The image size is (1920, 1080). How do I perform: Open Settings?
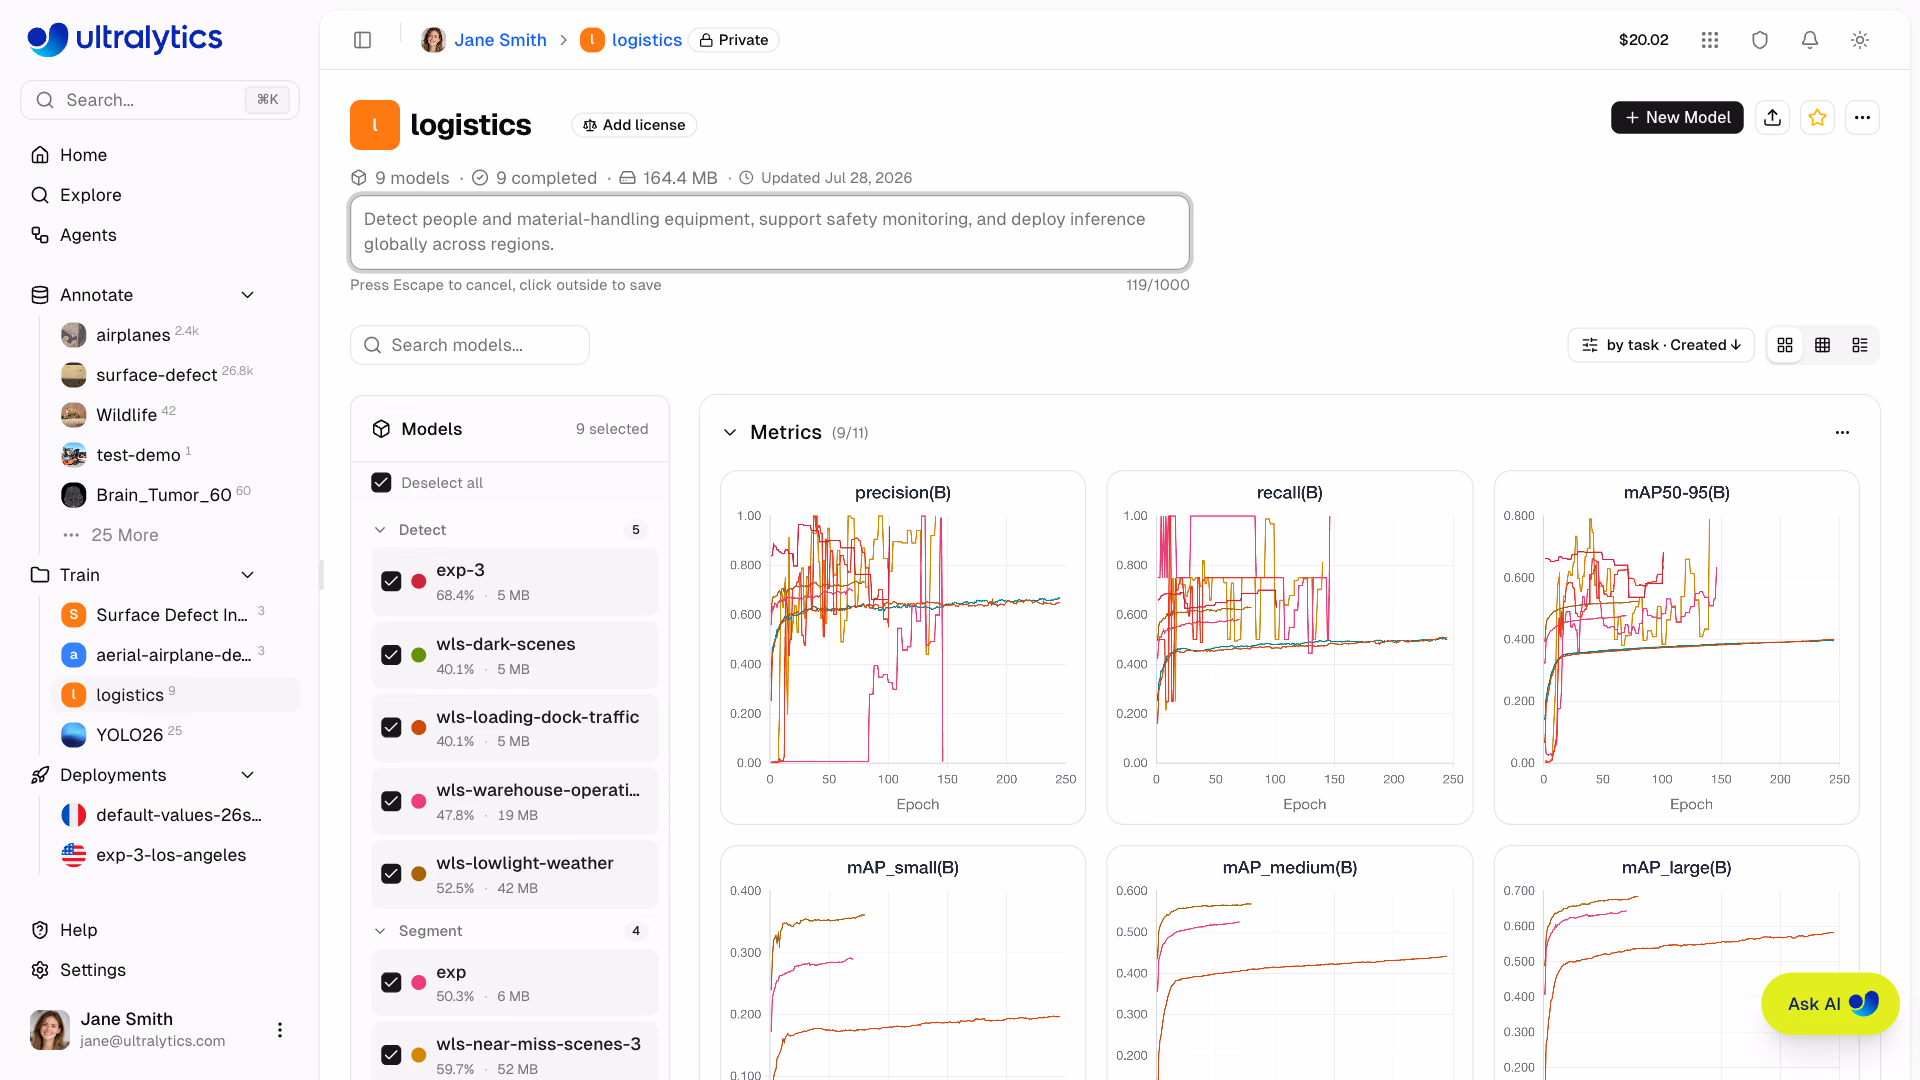(x=92, y=970)
